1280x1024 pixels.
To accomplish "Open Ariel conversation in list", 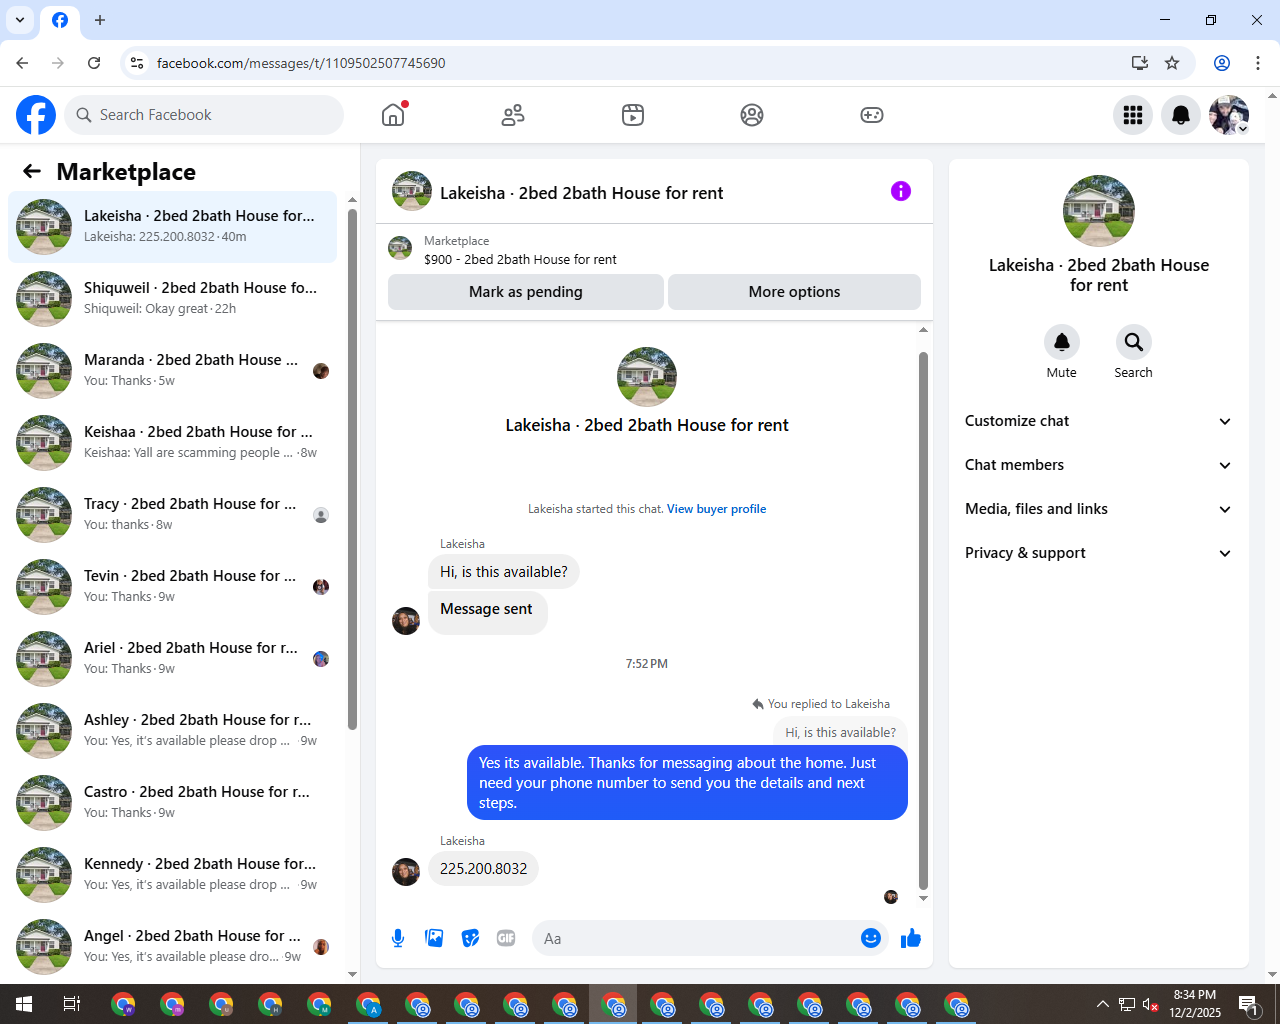I will click(x=172, y=658).
